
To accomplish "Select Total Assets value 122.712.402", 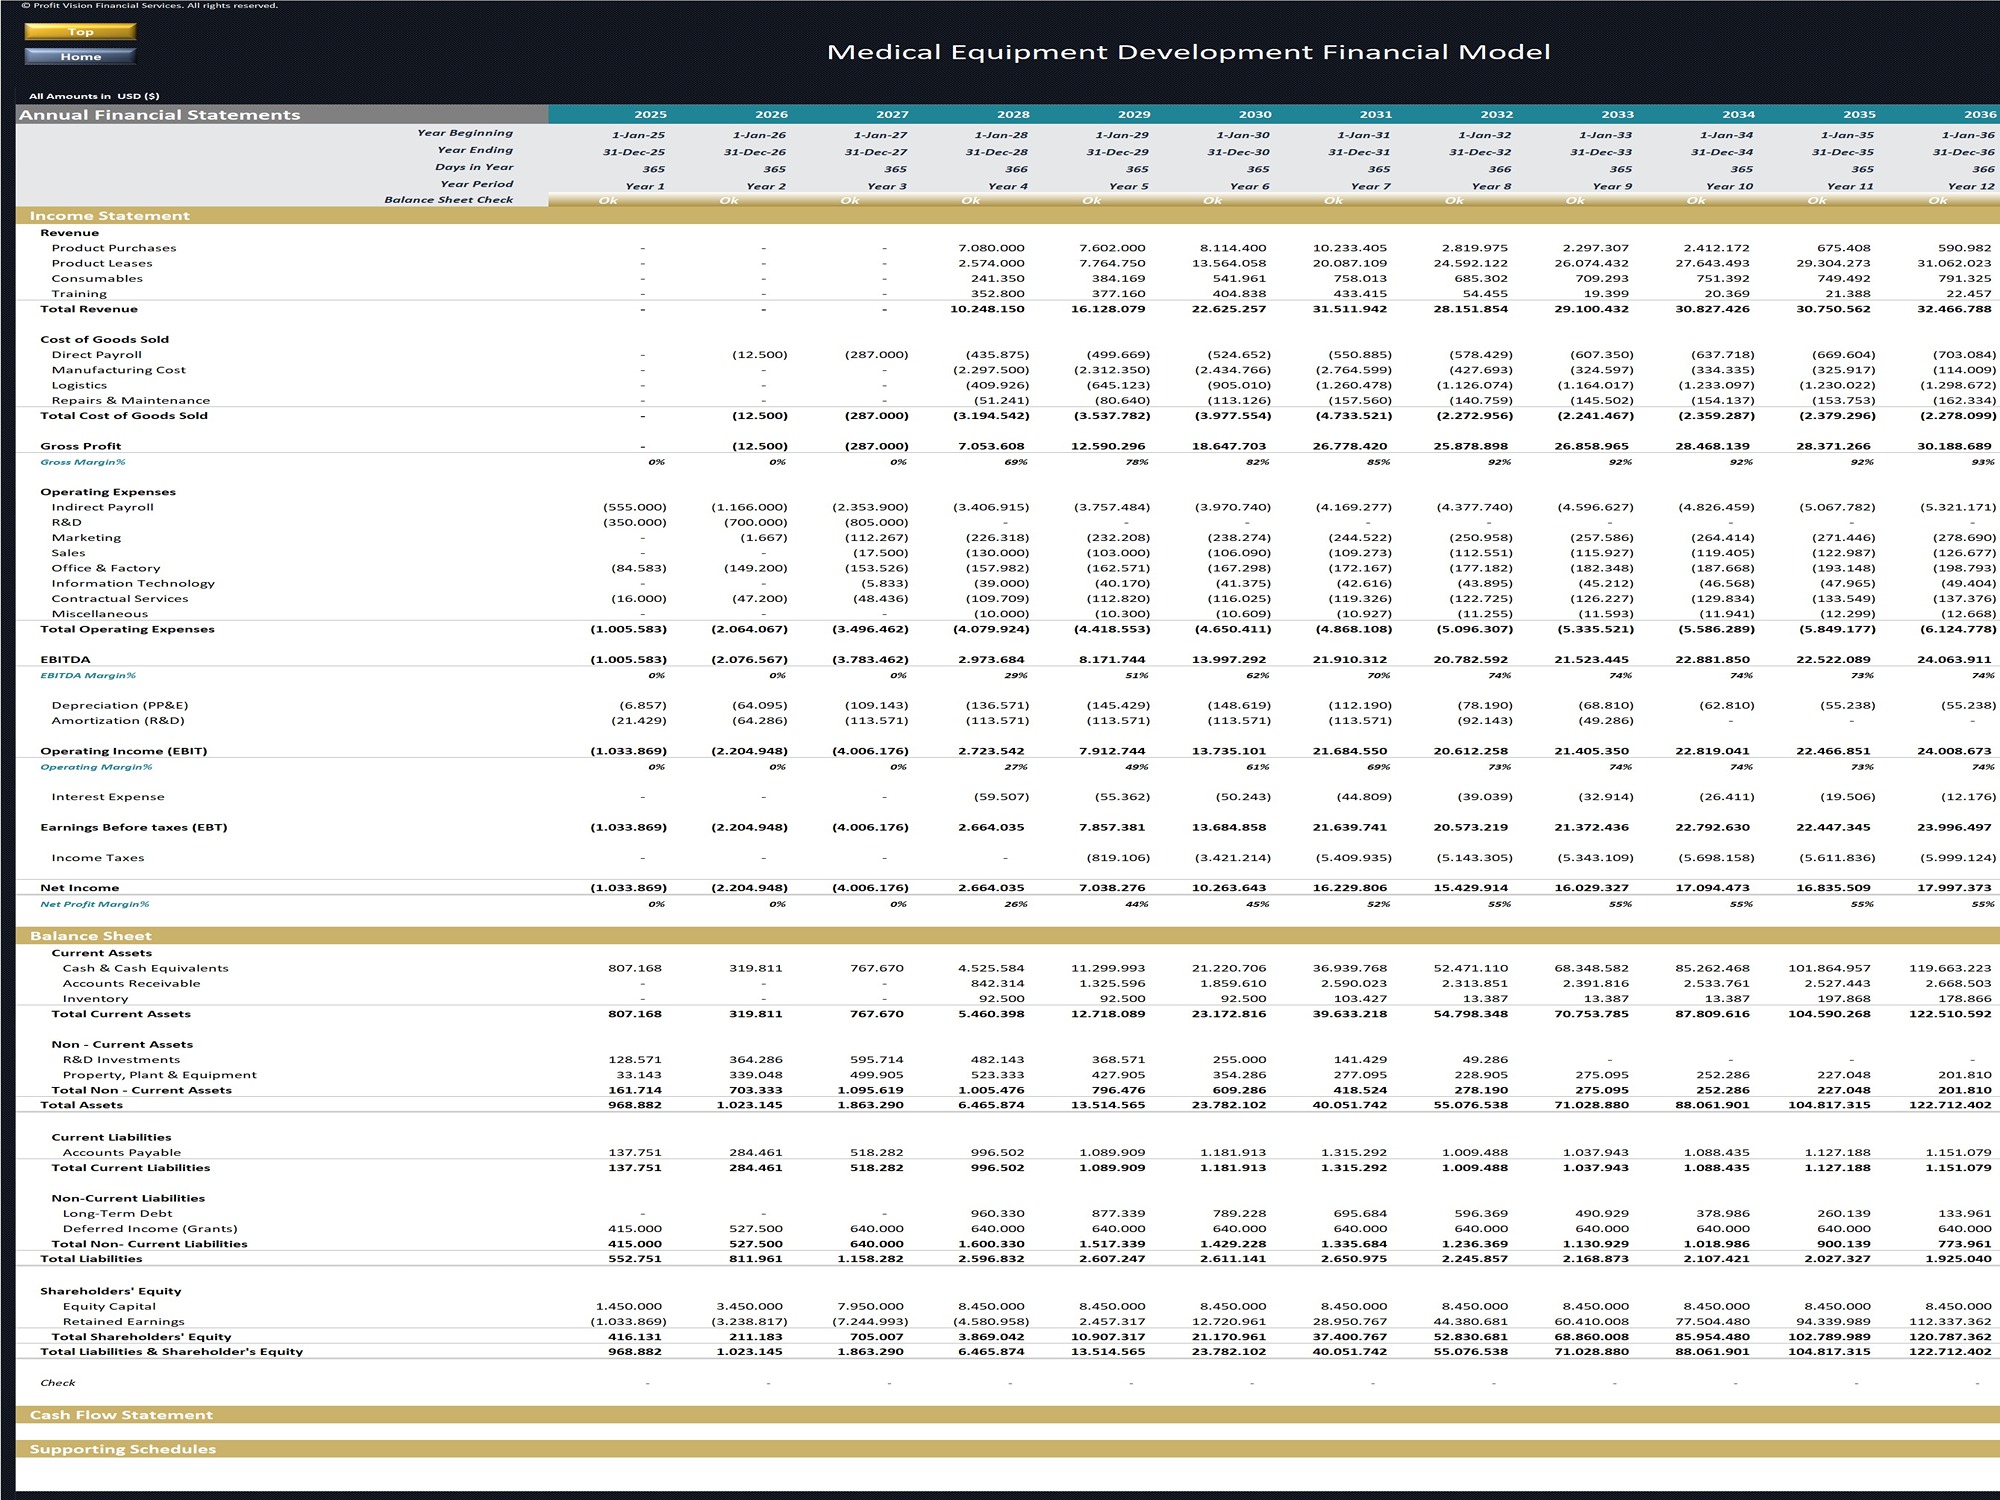I will pyautogui.click(x=1950, y=1105).
